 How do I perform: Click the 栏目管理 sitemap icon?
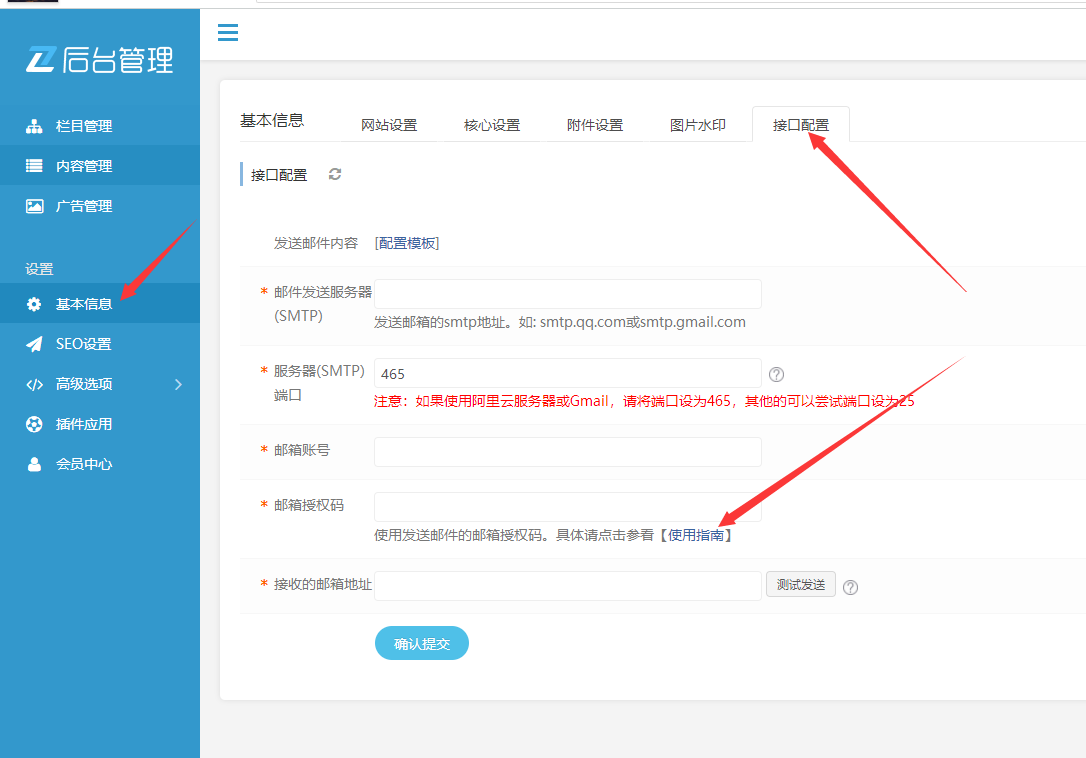tap(34, 126)
